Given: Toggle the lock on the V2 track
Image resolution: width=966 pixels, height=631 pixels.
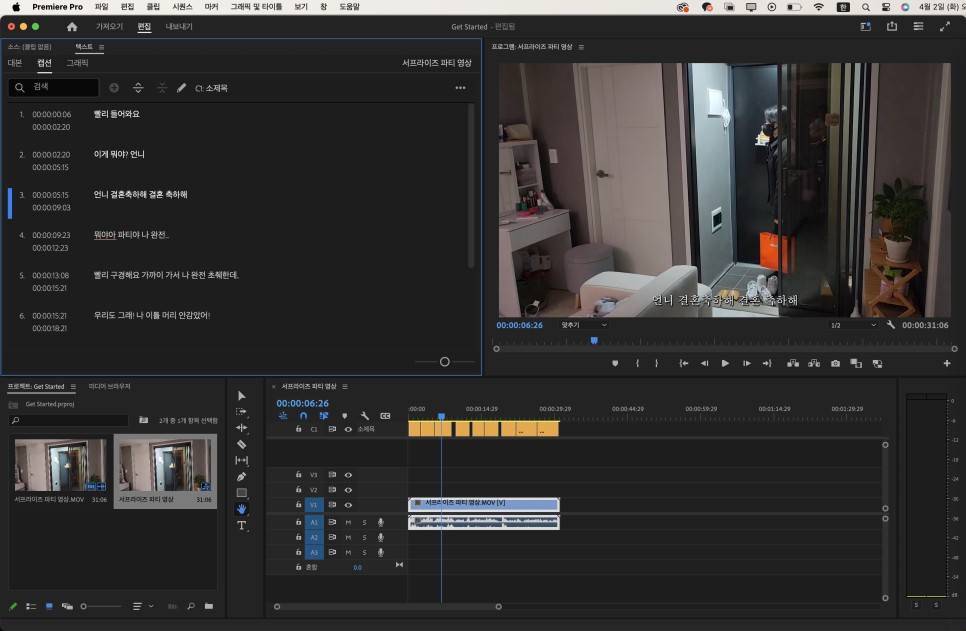Looking at the screenshot, I should [298, 490].
